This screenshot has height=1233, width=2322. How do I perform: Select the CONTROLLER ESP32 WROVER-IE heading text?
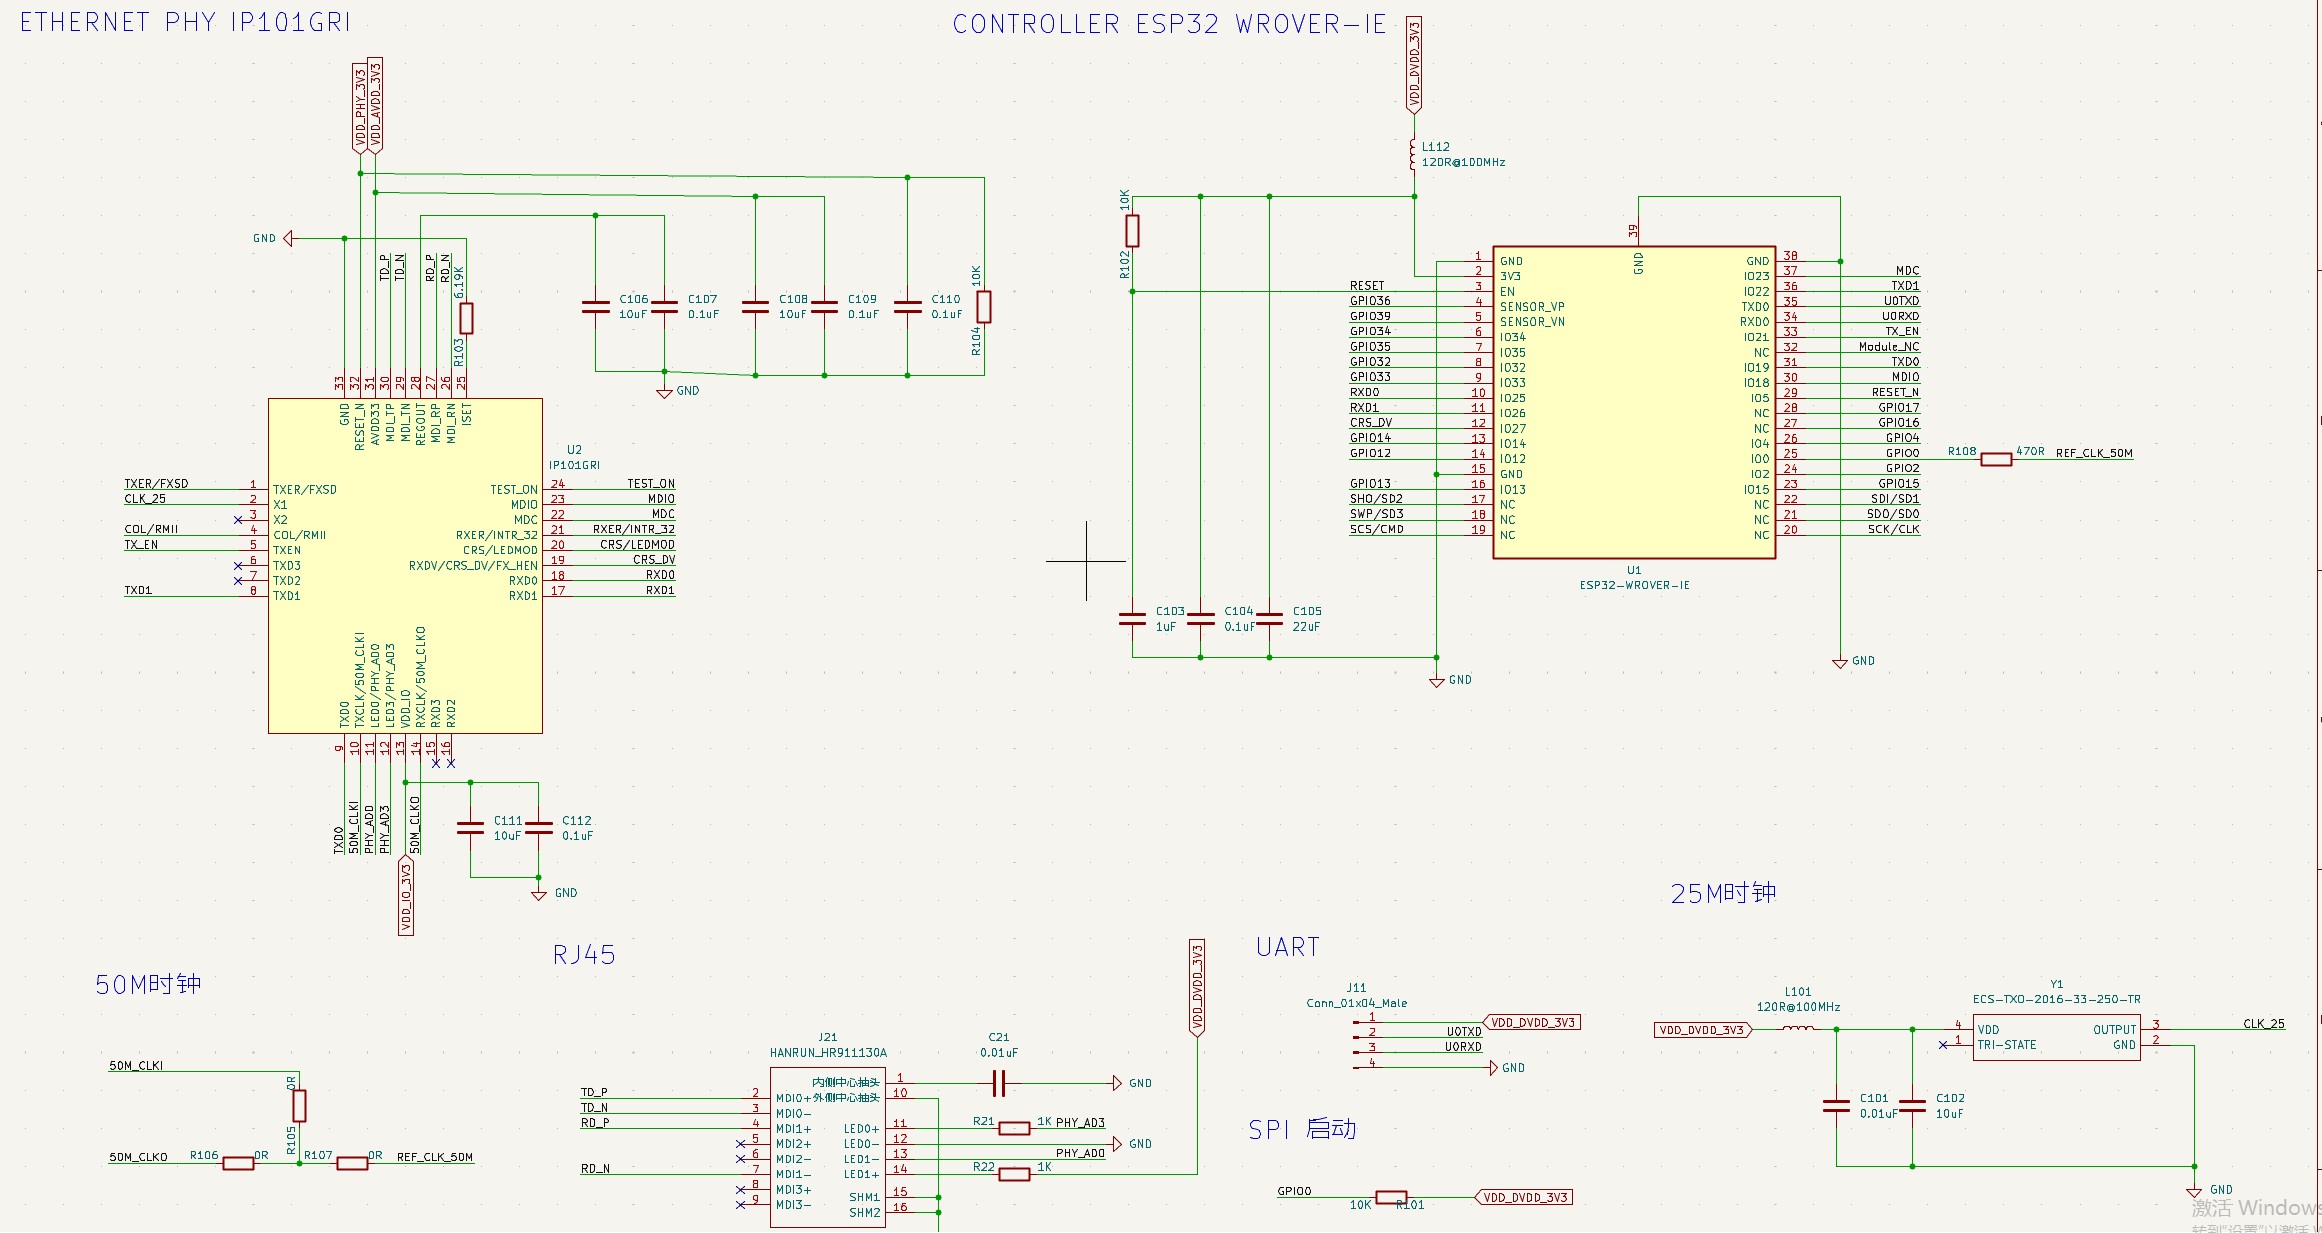coord(1169,24)
